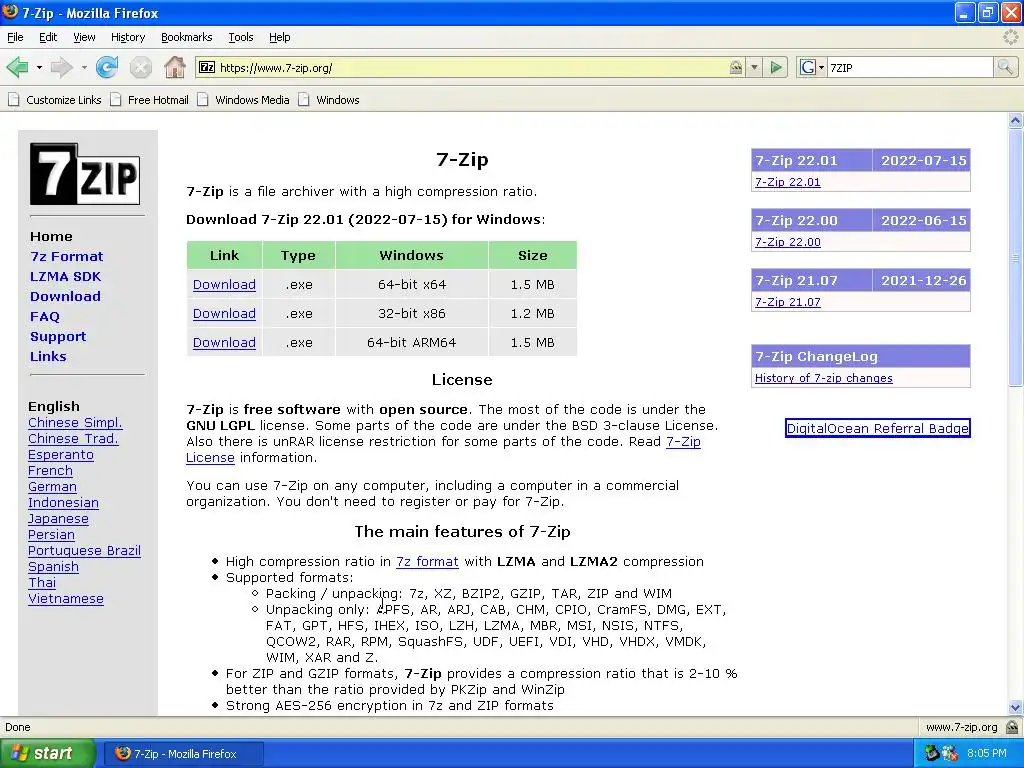
Task: Click the 7-Zip Firefox taskbar button
Action: 184,754
